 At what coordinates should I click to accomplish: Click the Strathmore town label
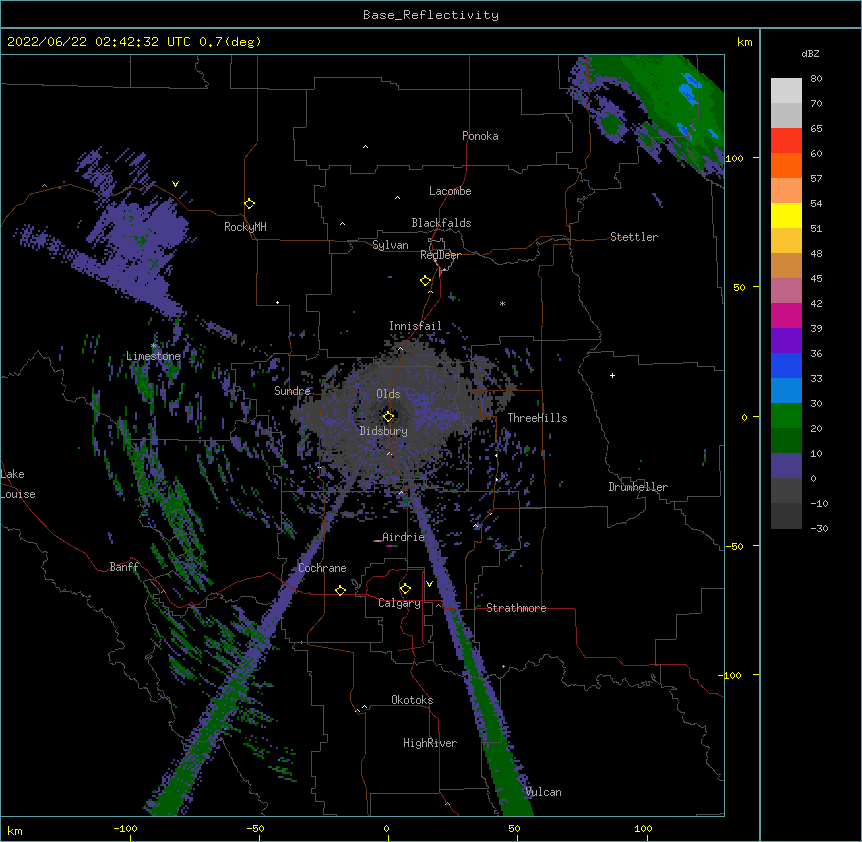(516, 608)
